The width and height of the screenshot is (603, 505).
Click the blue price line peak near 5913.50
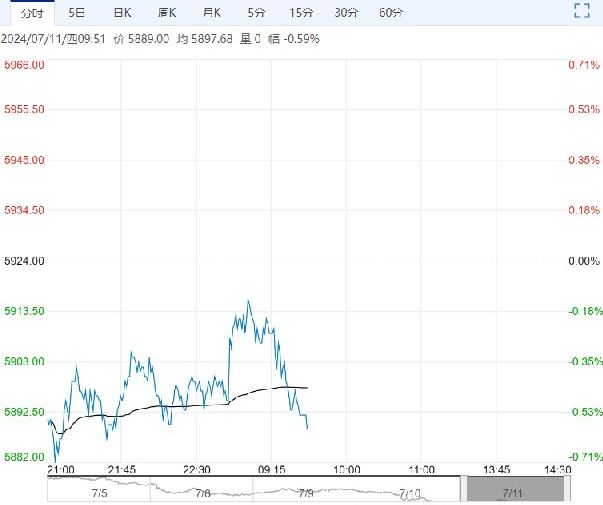tap(247, 301)
